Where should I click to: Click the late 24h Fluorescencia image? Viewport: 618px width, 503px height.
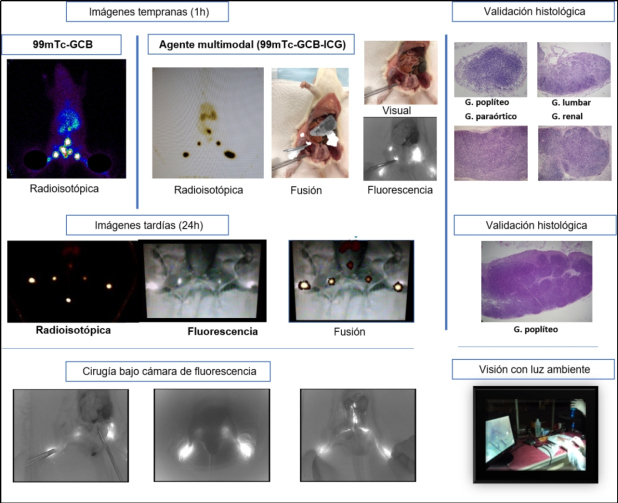pos(205,281)
